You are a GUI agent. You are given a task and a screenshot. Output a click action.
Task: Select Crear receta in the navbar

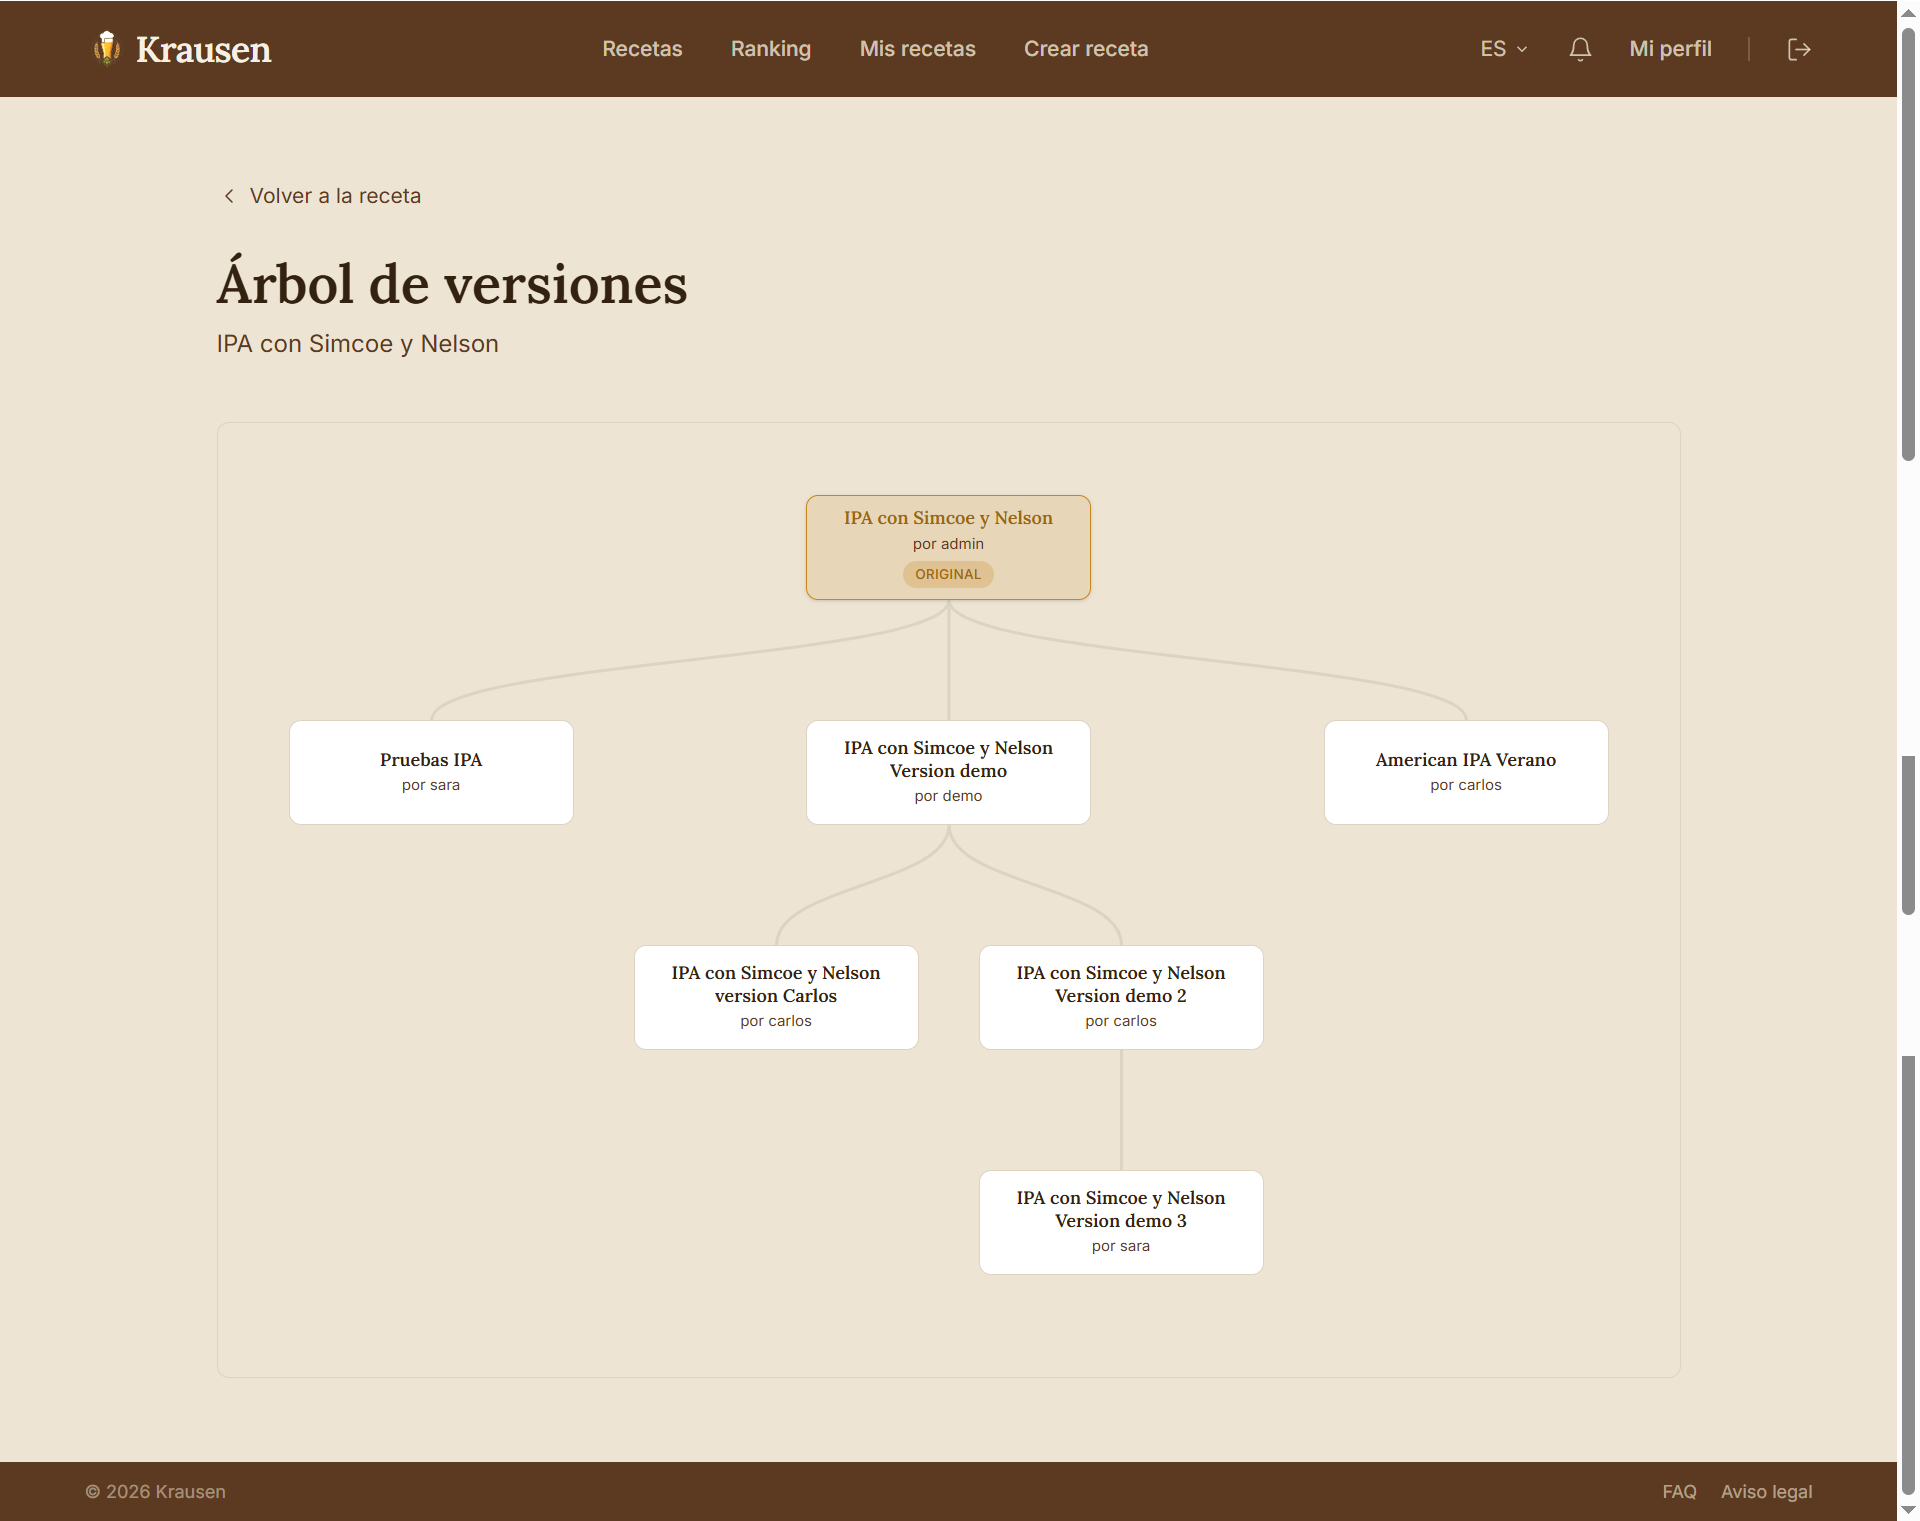pyautogui.click(x=1086, y=49)
